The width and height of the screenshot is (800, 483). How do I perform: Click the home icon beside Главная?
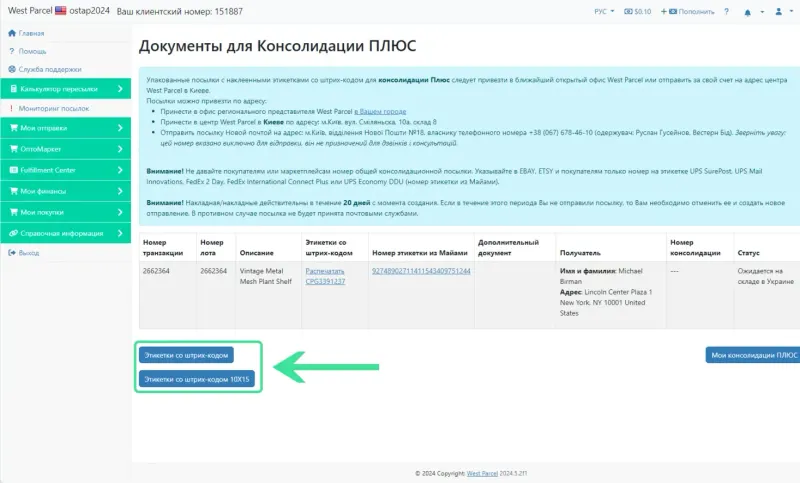[x=12, y=33]
